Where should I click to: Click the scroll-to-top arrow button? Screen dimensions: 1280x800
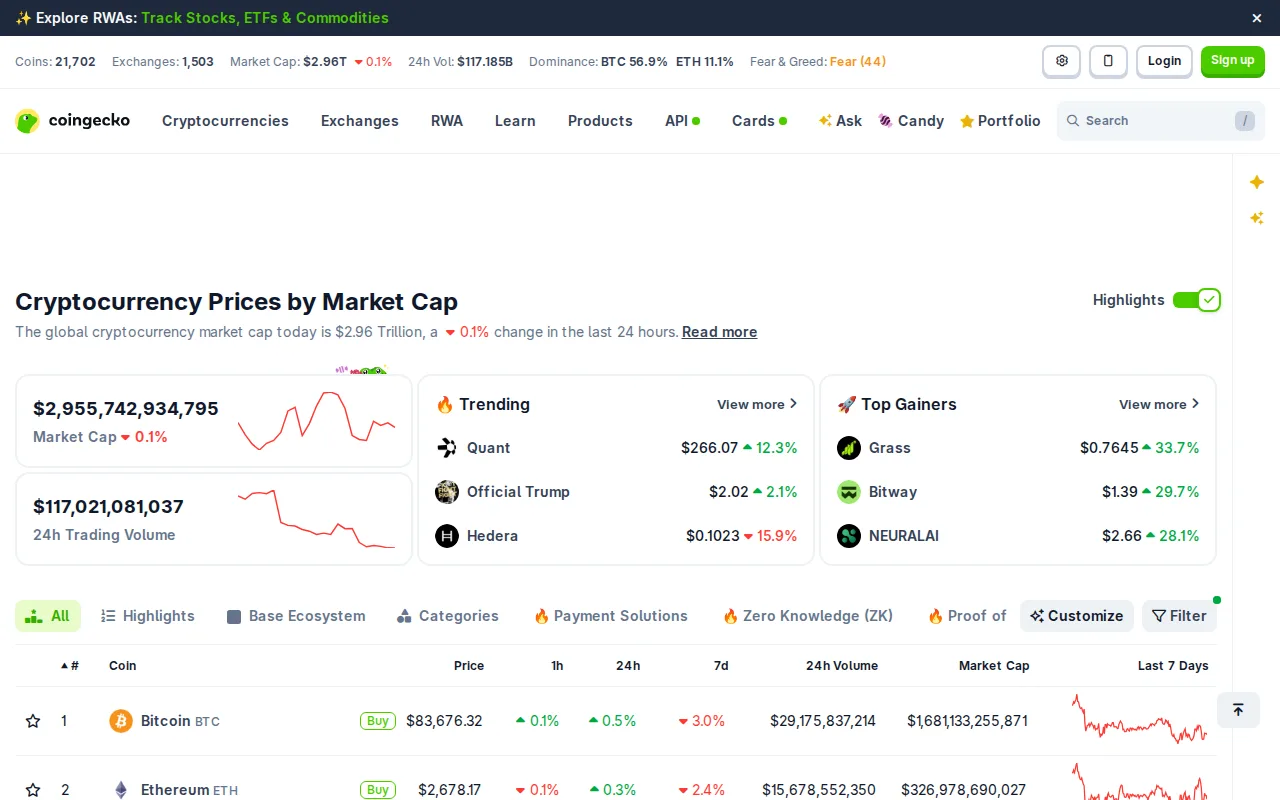(1238, 710)
